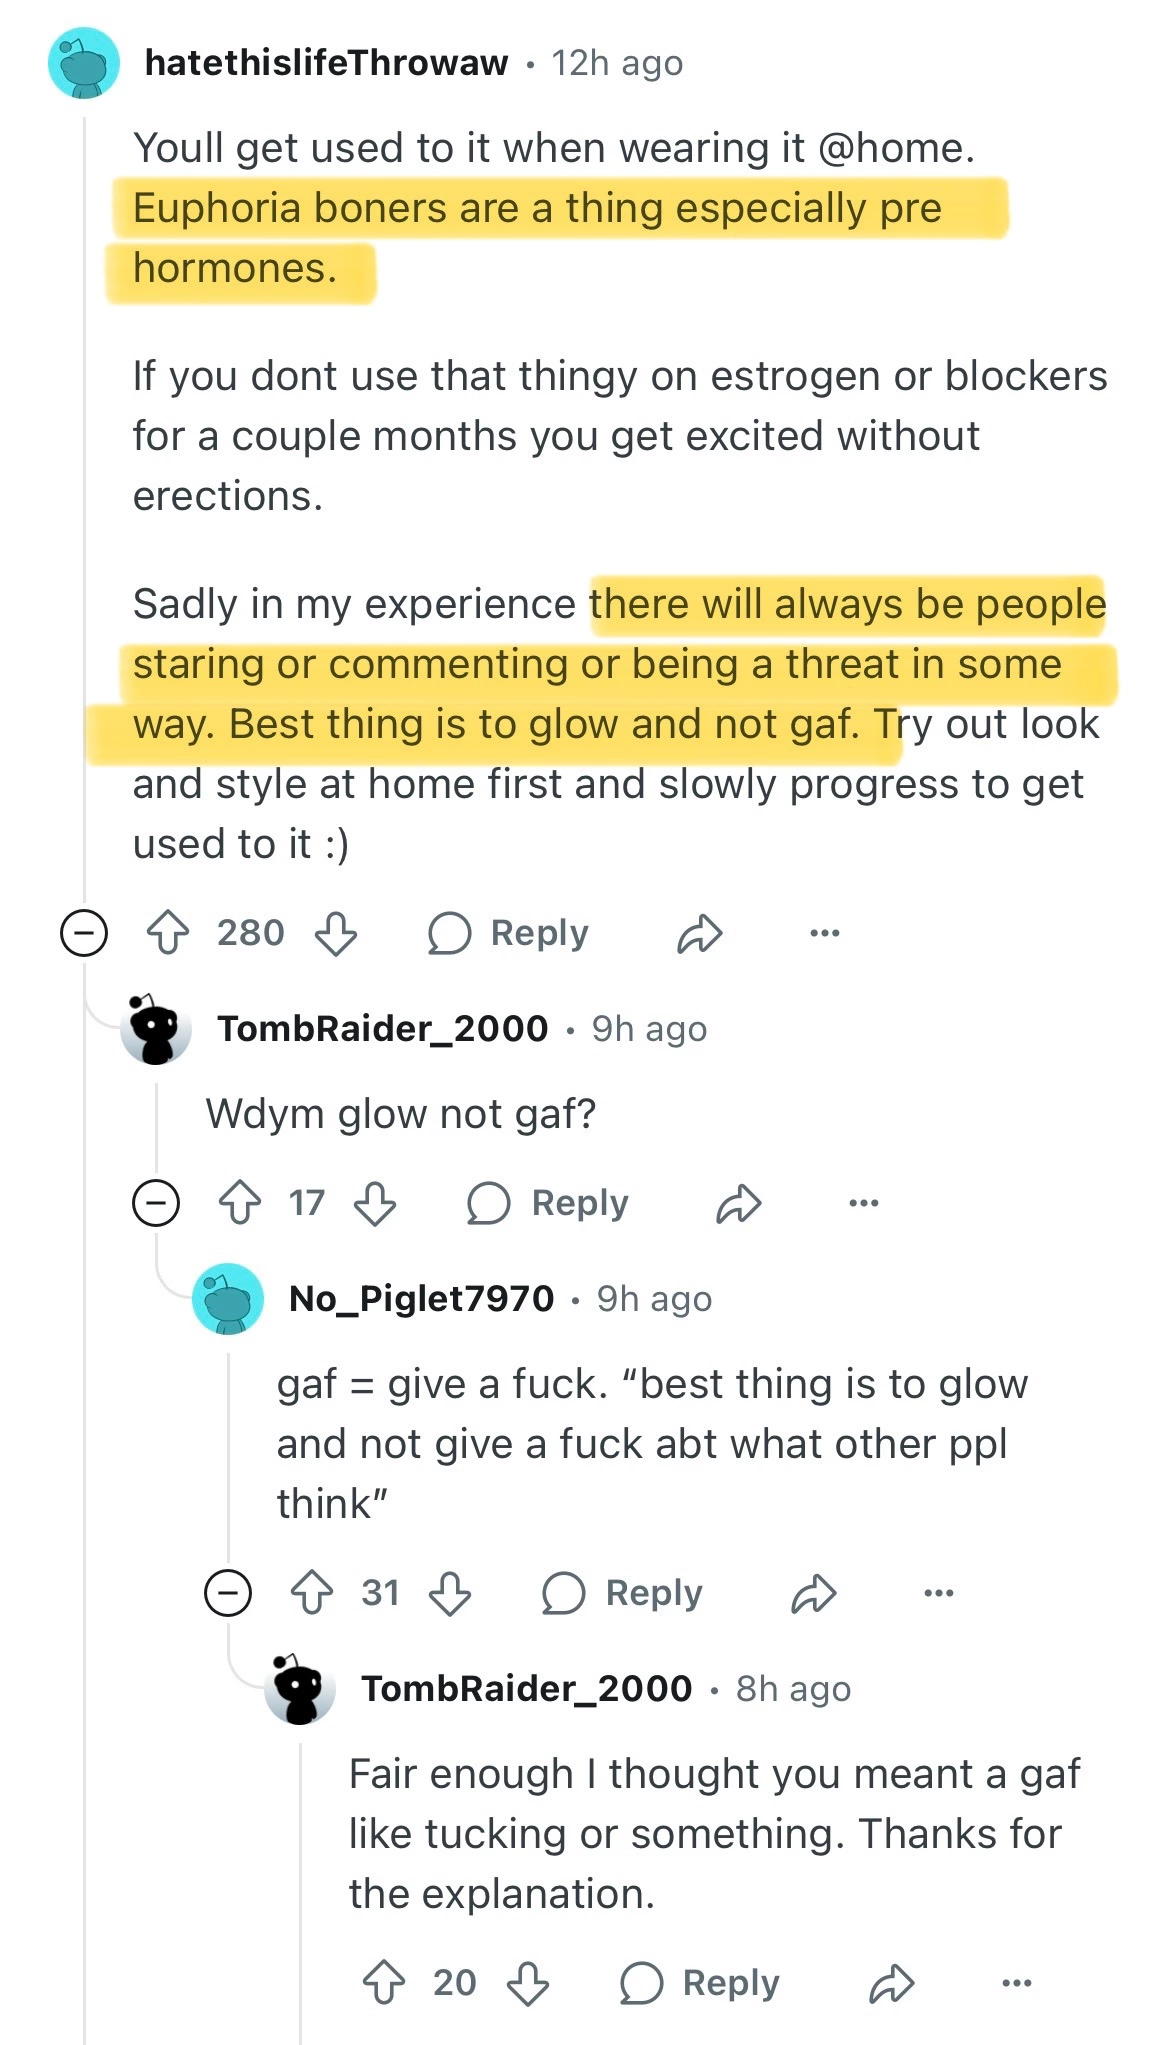
Task: Open hatethislifeThrowaw's user profile
Action: point(326,63)
